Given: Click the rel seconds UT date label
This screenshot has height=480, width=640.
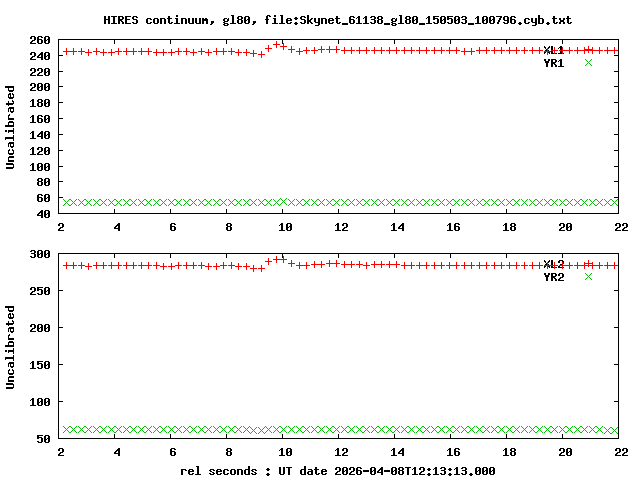Looking at the screenshot, I should (x=338, y=471).
